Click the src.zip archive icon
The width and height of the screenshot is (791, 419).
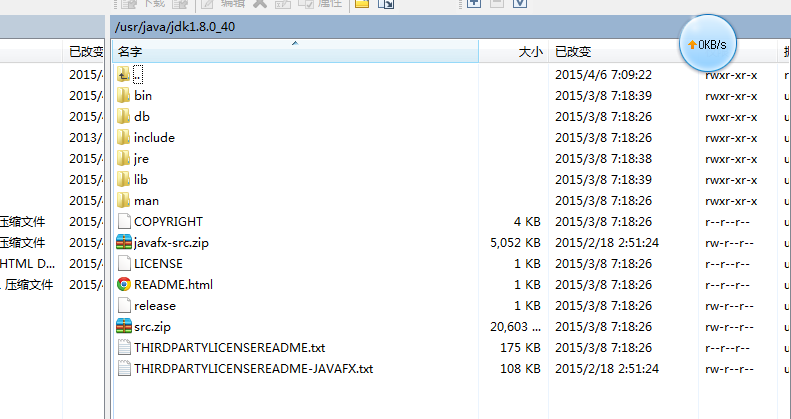coord(124,327)
